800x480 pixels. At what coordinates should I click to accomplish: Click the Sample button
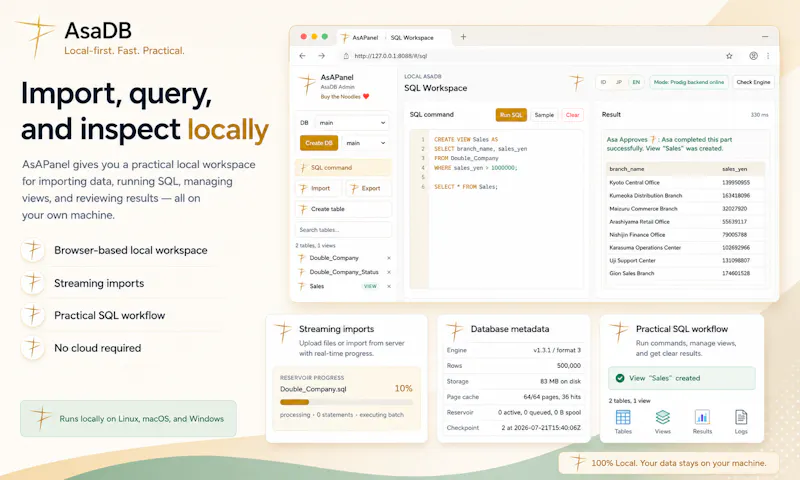[x=544, y=115]
